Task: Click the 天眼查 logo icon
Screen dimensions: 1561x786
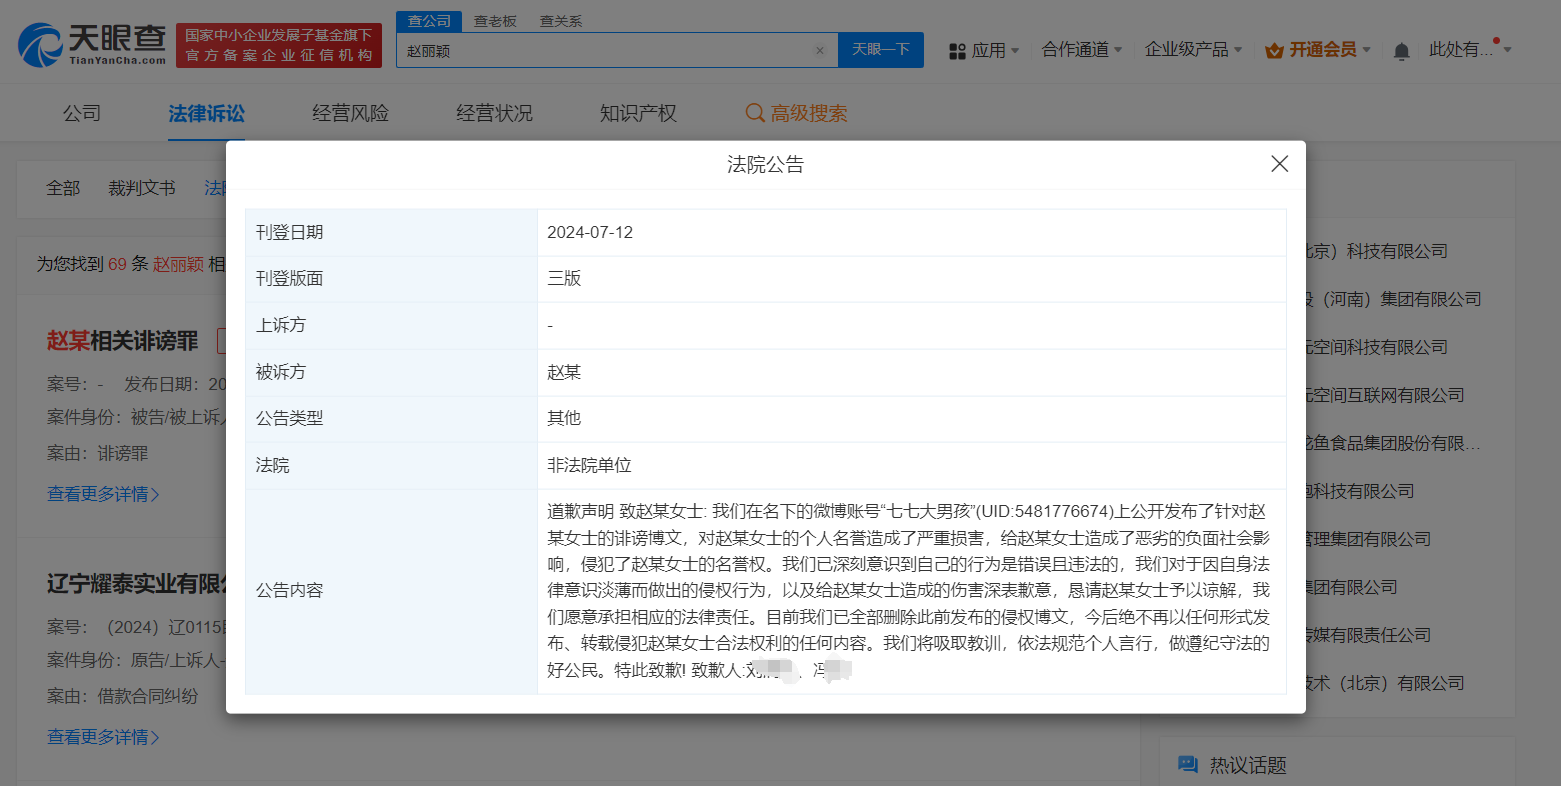Action: 40,41
